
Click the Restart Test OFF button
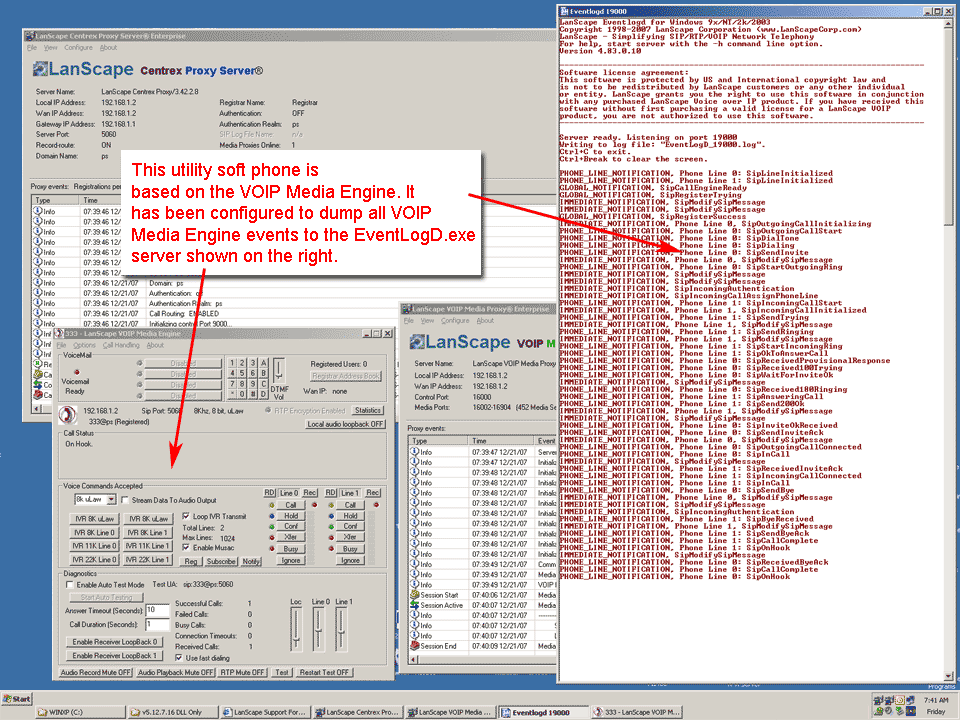[324, 672]
